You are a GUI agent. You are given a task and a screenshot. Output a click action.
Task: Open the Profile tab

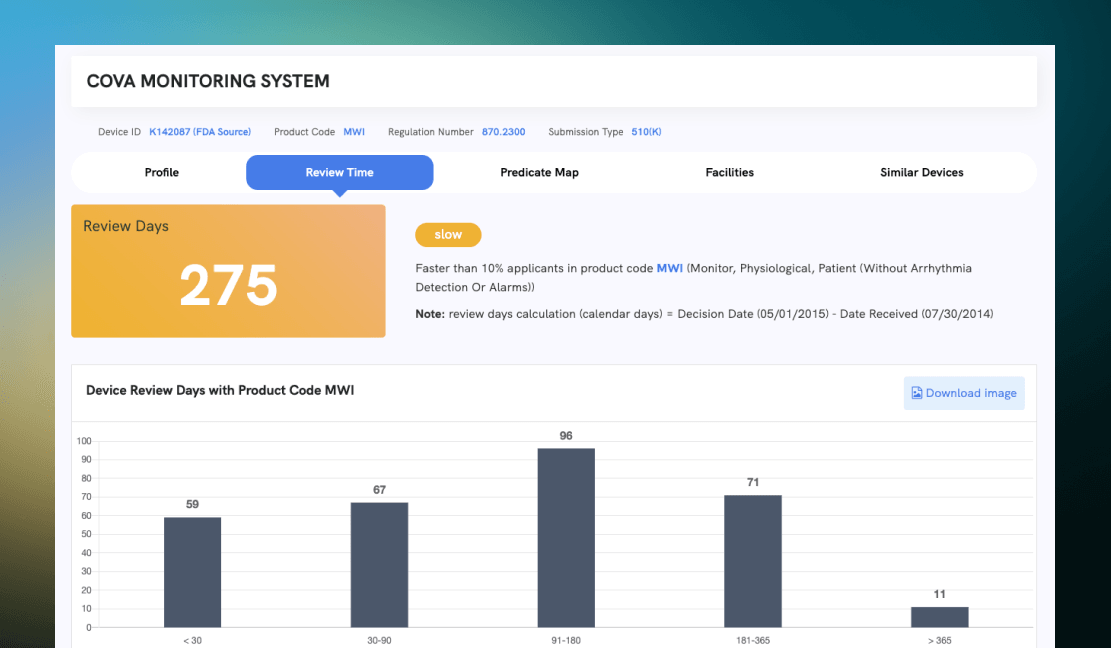[162, 173]
